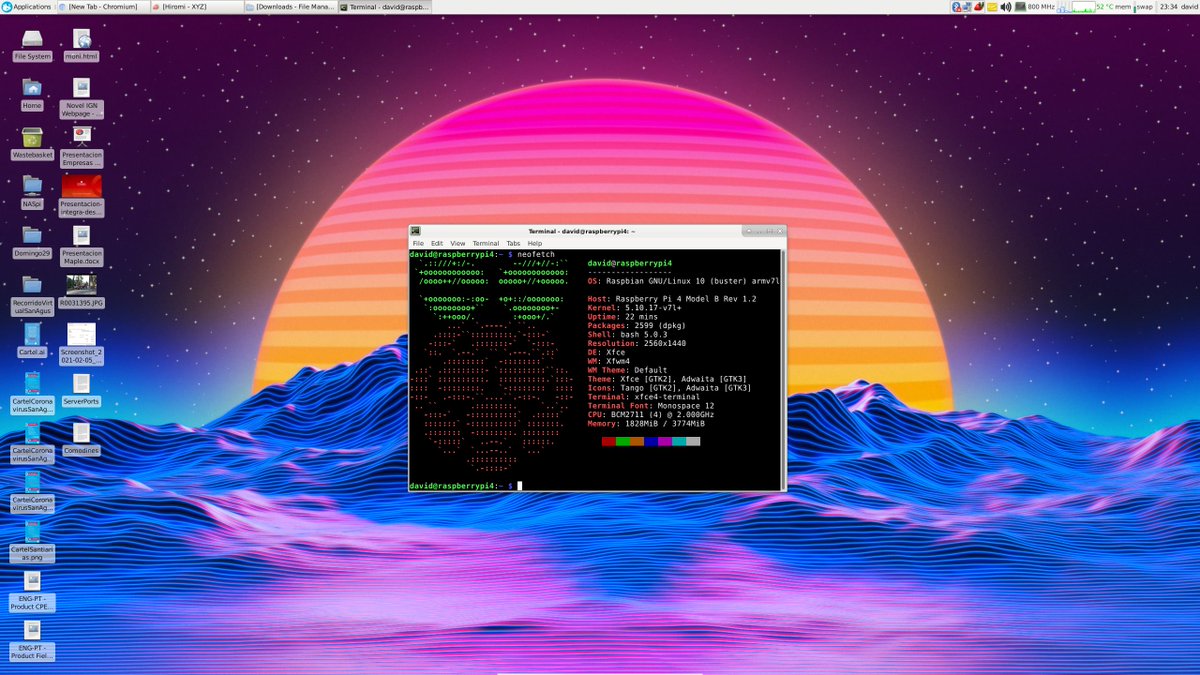
Task: Open the terminal File menu
Action: 418,243
